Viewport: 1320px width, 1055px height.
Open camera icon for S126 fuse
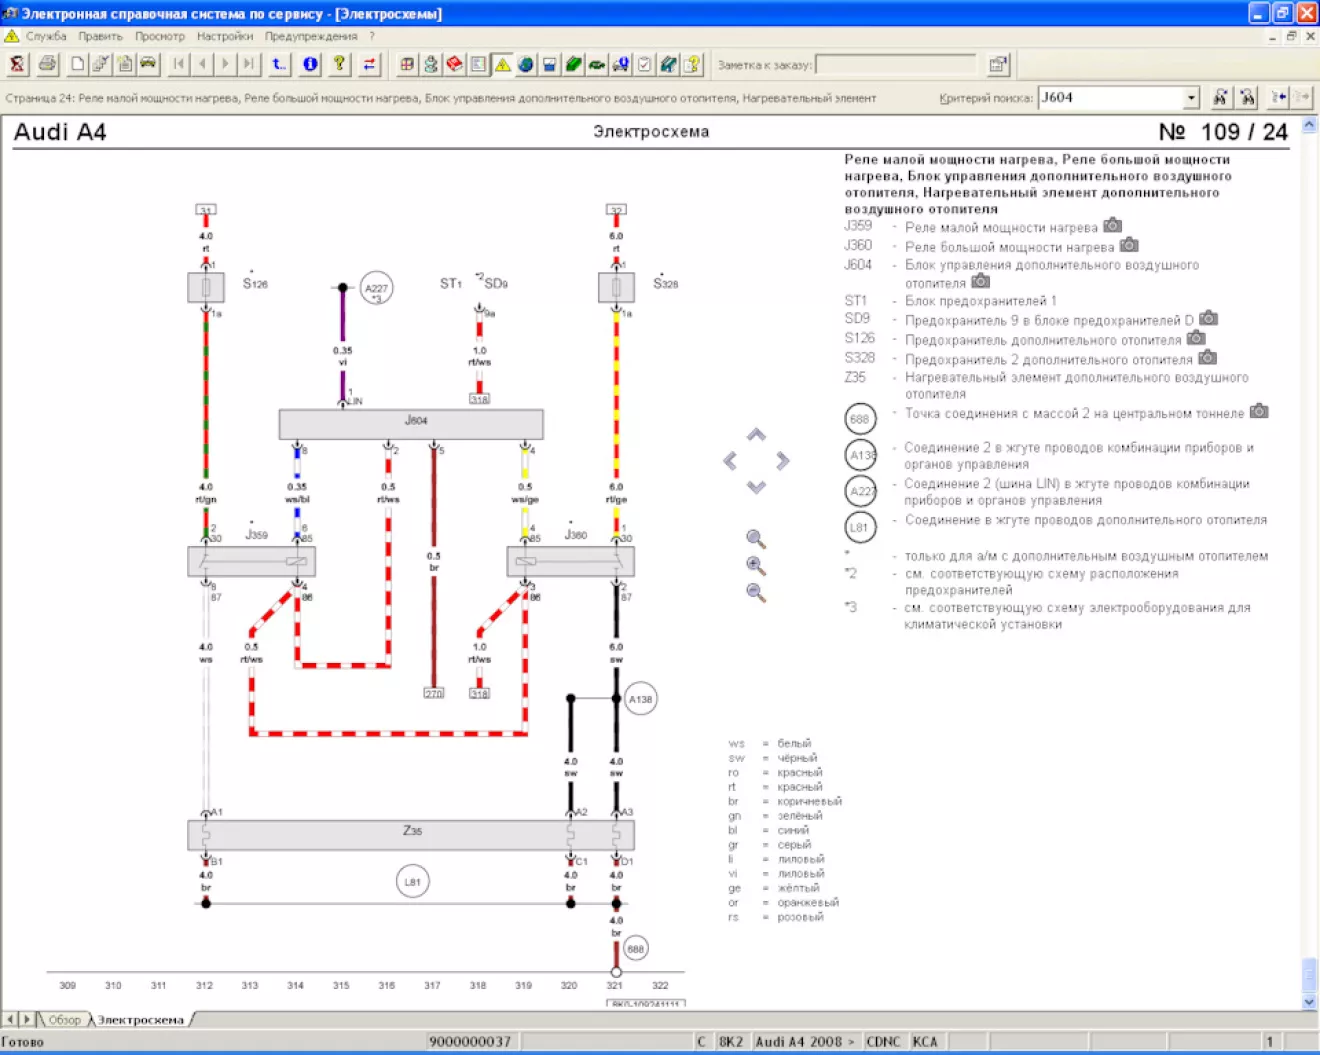[x=1196, y=338]
